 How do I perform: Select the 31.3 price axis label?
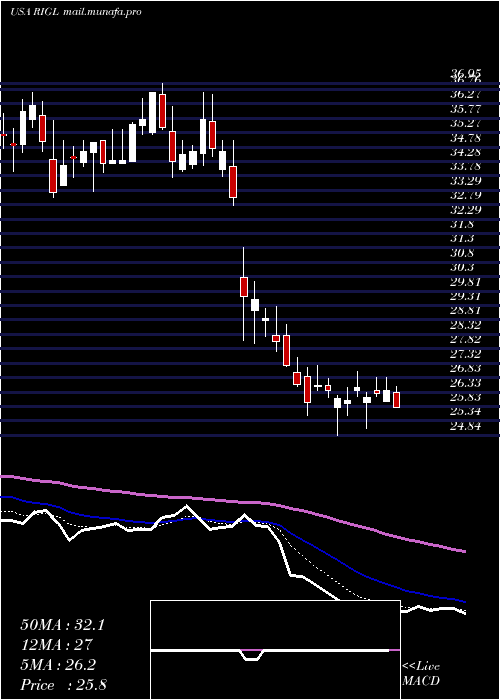pos(462,238)
